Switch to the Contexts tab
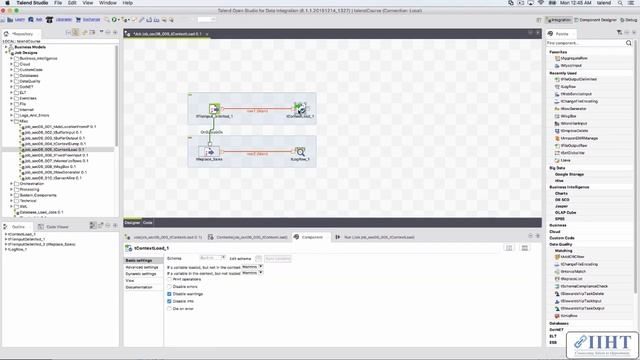 (x=249, y=237)
